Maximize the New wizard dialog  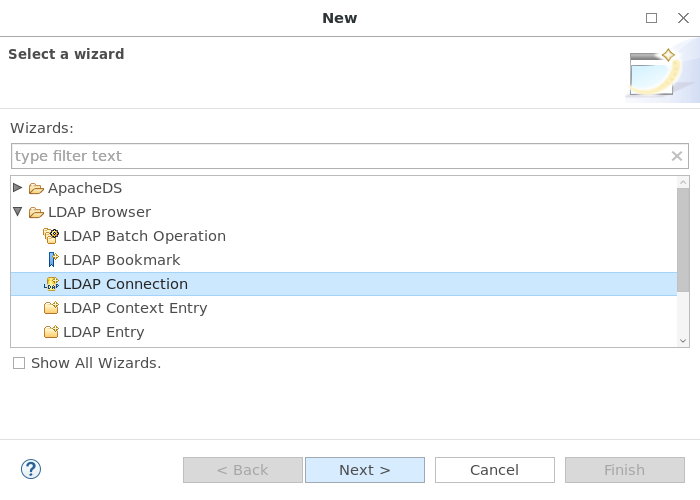point(651,18)
